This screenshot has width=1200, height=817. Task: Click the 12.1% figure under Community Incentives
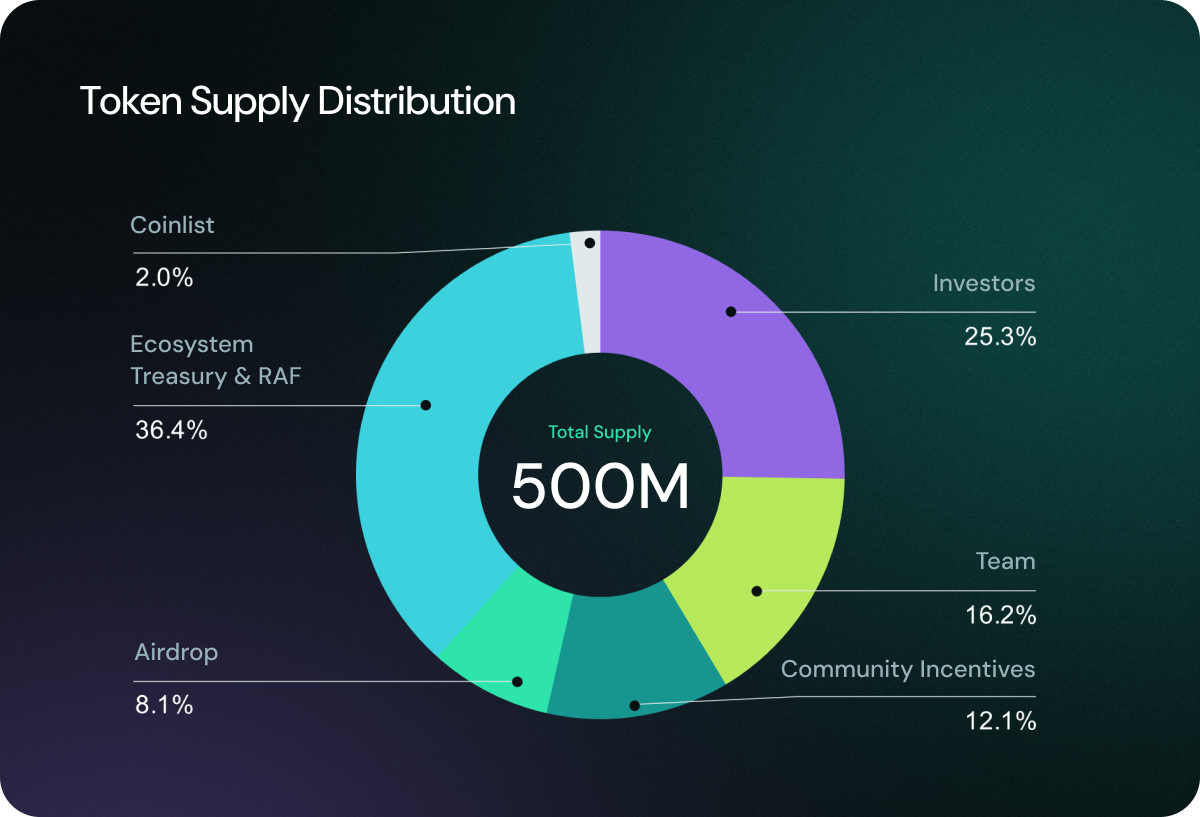(x=1003, y=717)
